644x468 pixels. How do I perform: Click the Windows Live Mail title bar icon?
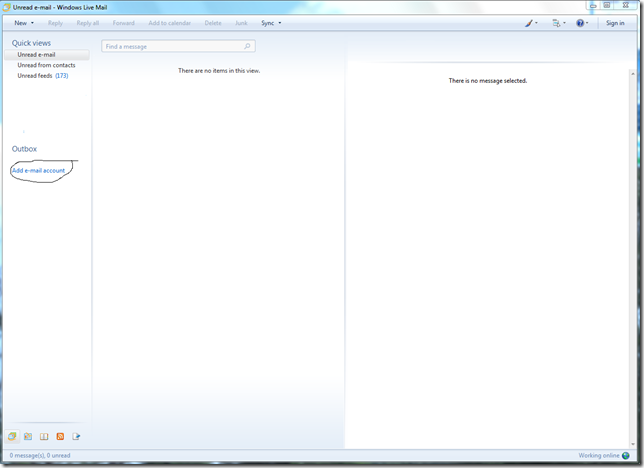[6, 7]
